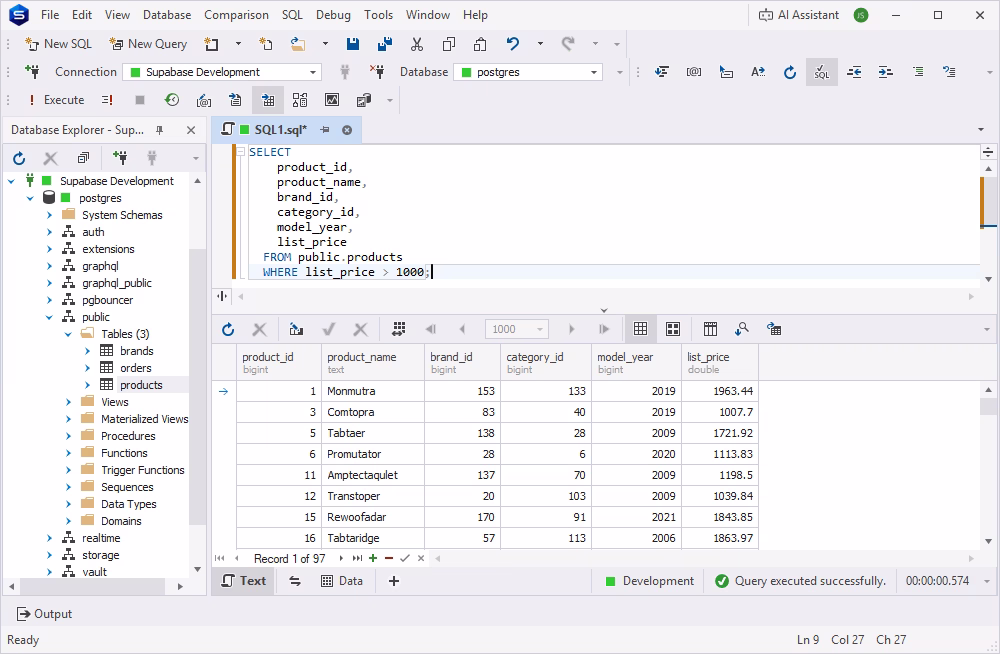Add a new record plus icon
1000x654 pixels.
click(373, 558)
